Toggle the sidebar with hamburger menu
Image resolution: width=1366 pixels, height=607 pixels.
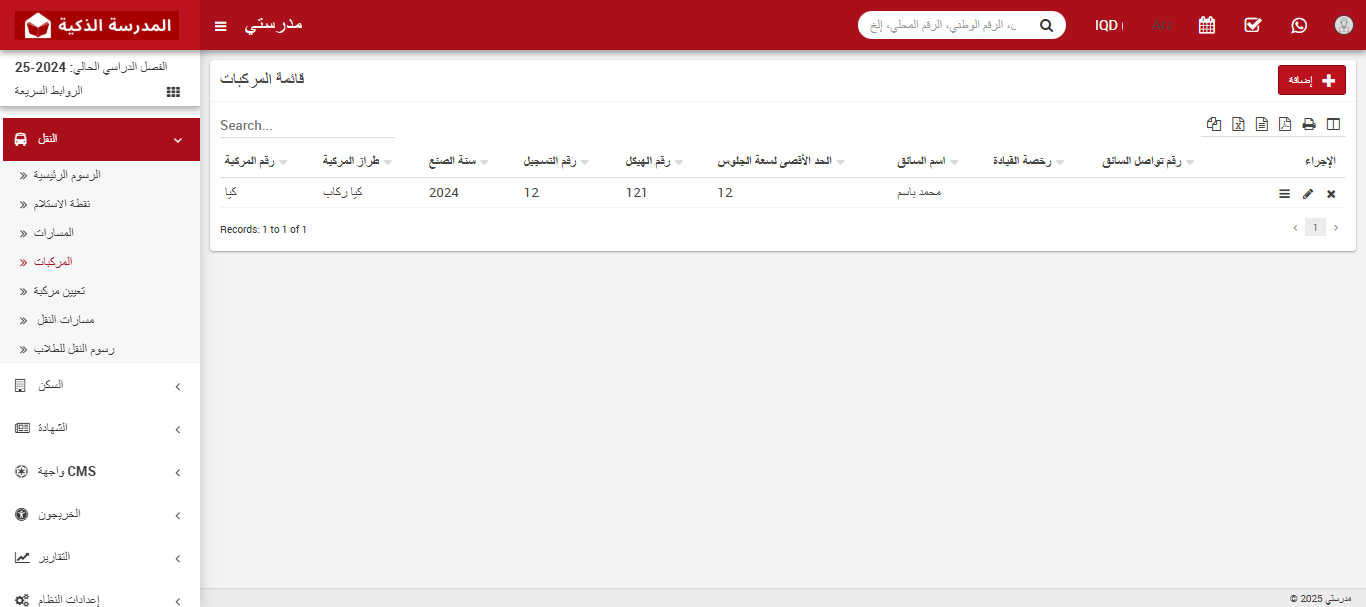coord(221,25)
